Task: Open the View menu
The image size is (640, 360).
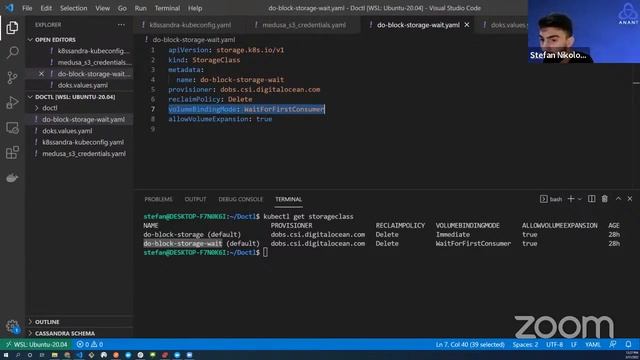Action: (x=102, y=8)
